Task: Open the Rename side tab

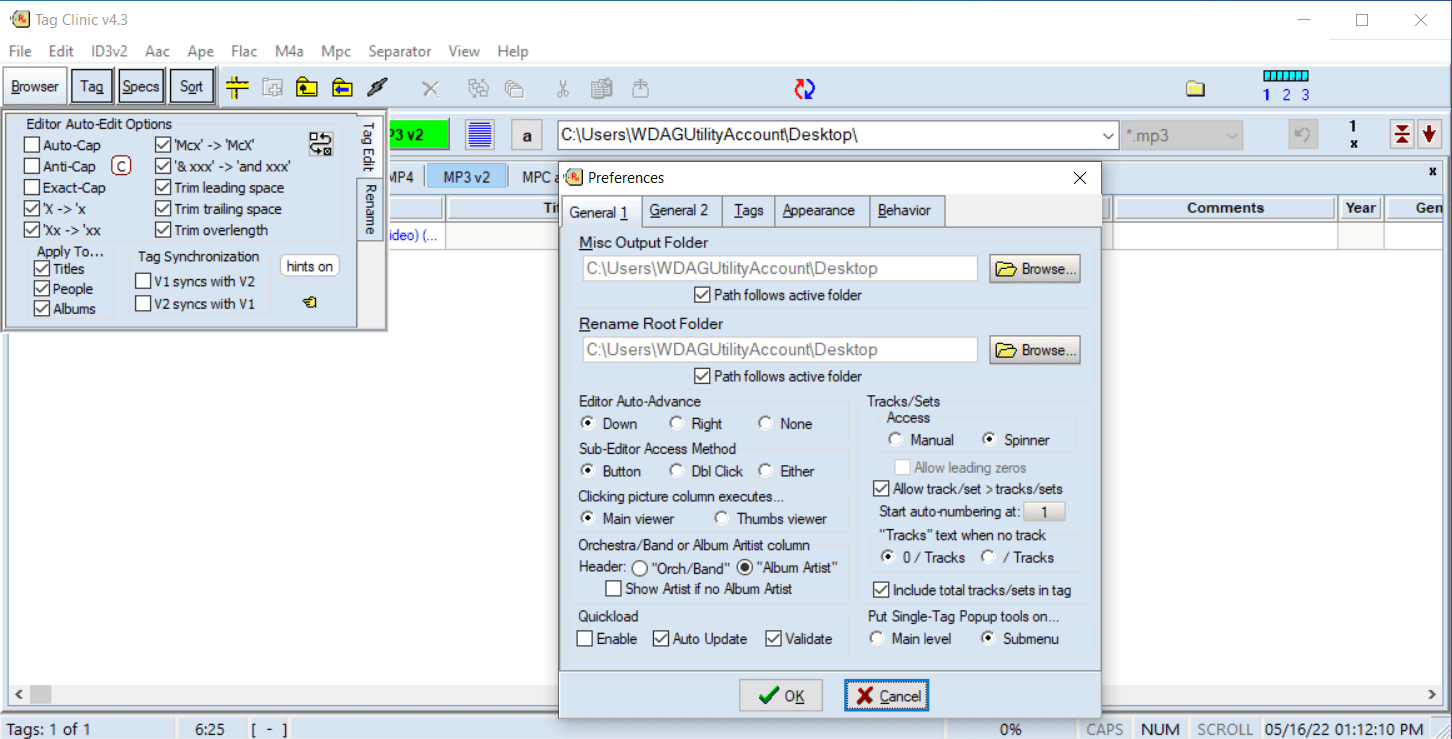Action: pos(369,209)
